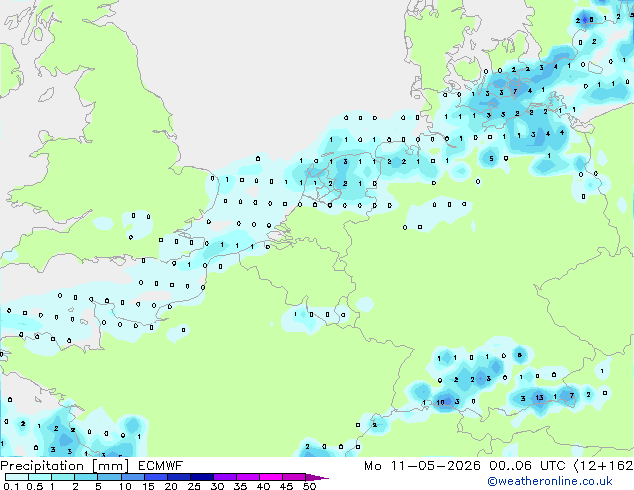Viewport: 634px width, 490px height.
Task: Click the '10' legend scale label
Action: click(125, 486)
